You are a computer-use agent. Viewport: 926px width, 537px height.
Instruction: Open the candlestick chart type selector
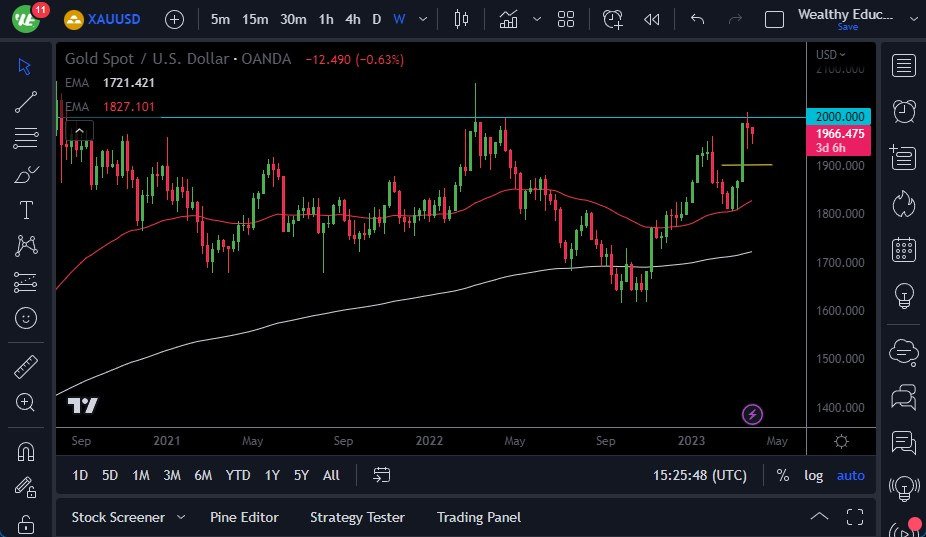pyautogui.click(x=461, y=19)
